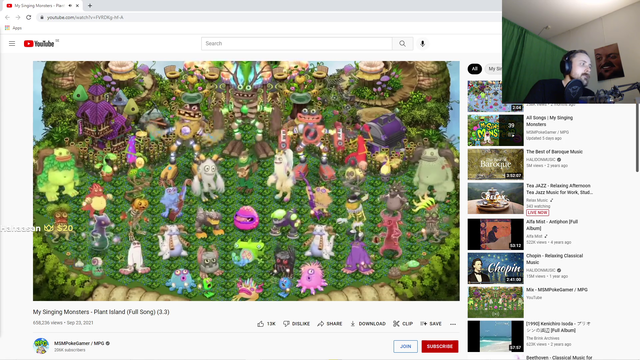This screenshot has height=360, width=640.
Task: Open Apps in bookmarks bar
Action: [13, 28]
